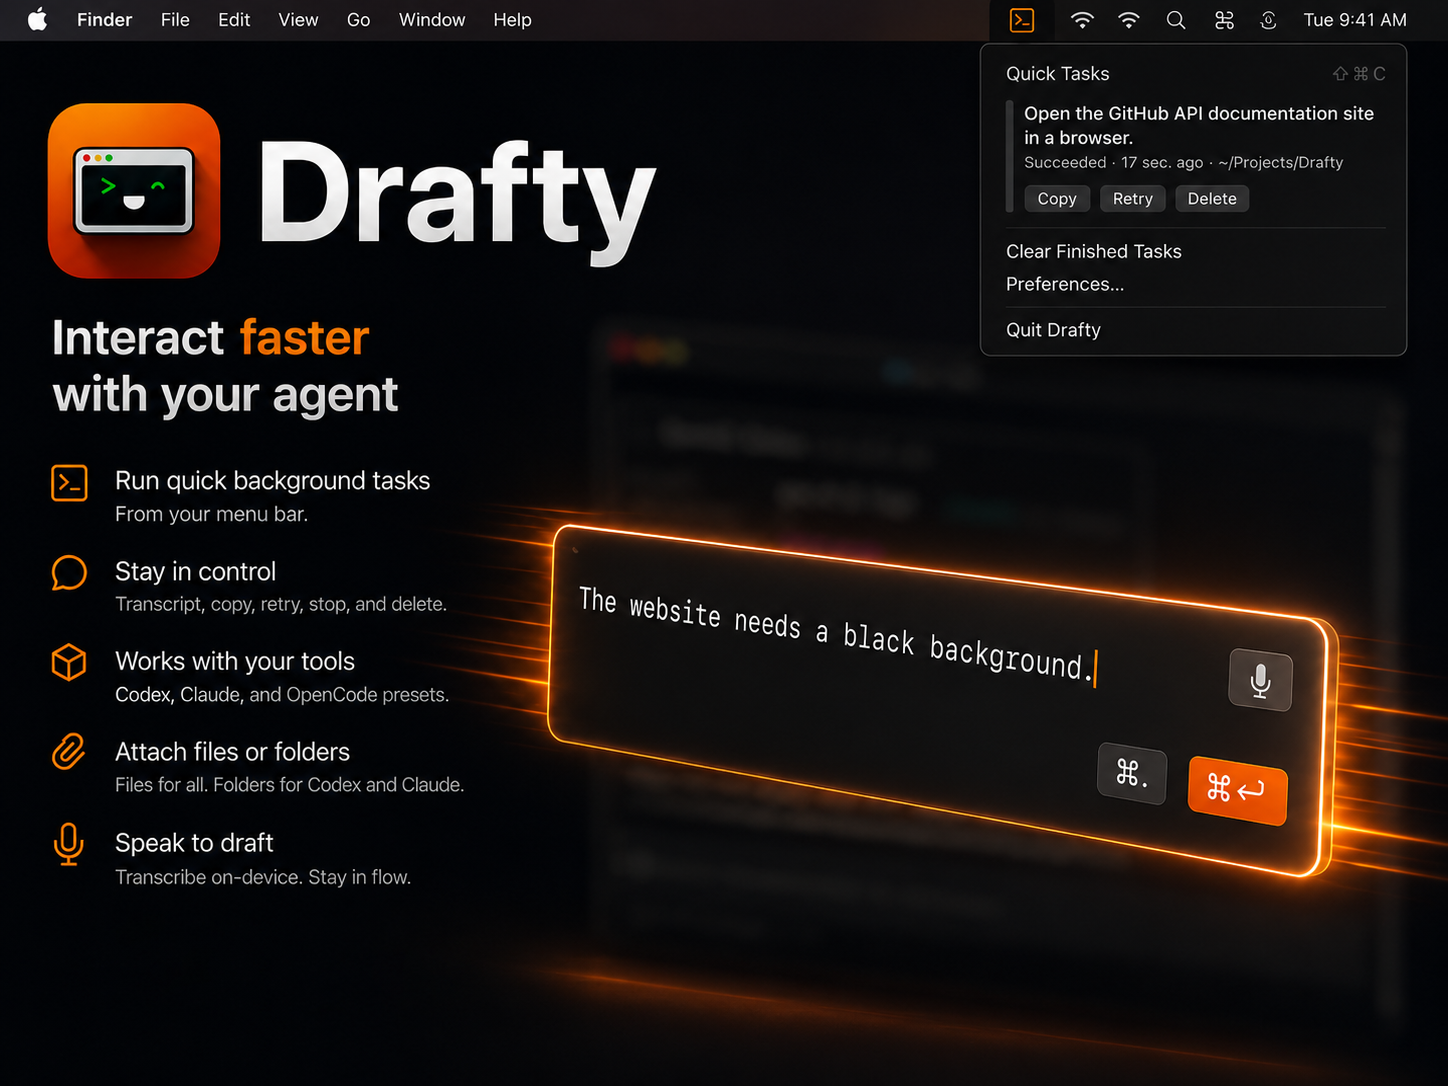Open Spotlight search magnifier icon
Screen dimensions: 1448x1086
tap(1176, 20)
